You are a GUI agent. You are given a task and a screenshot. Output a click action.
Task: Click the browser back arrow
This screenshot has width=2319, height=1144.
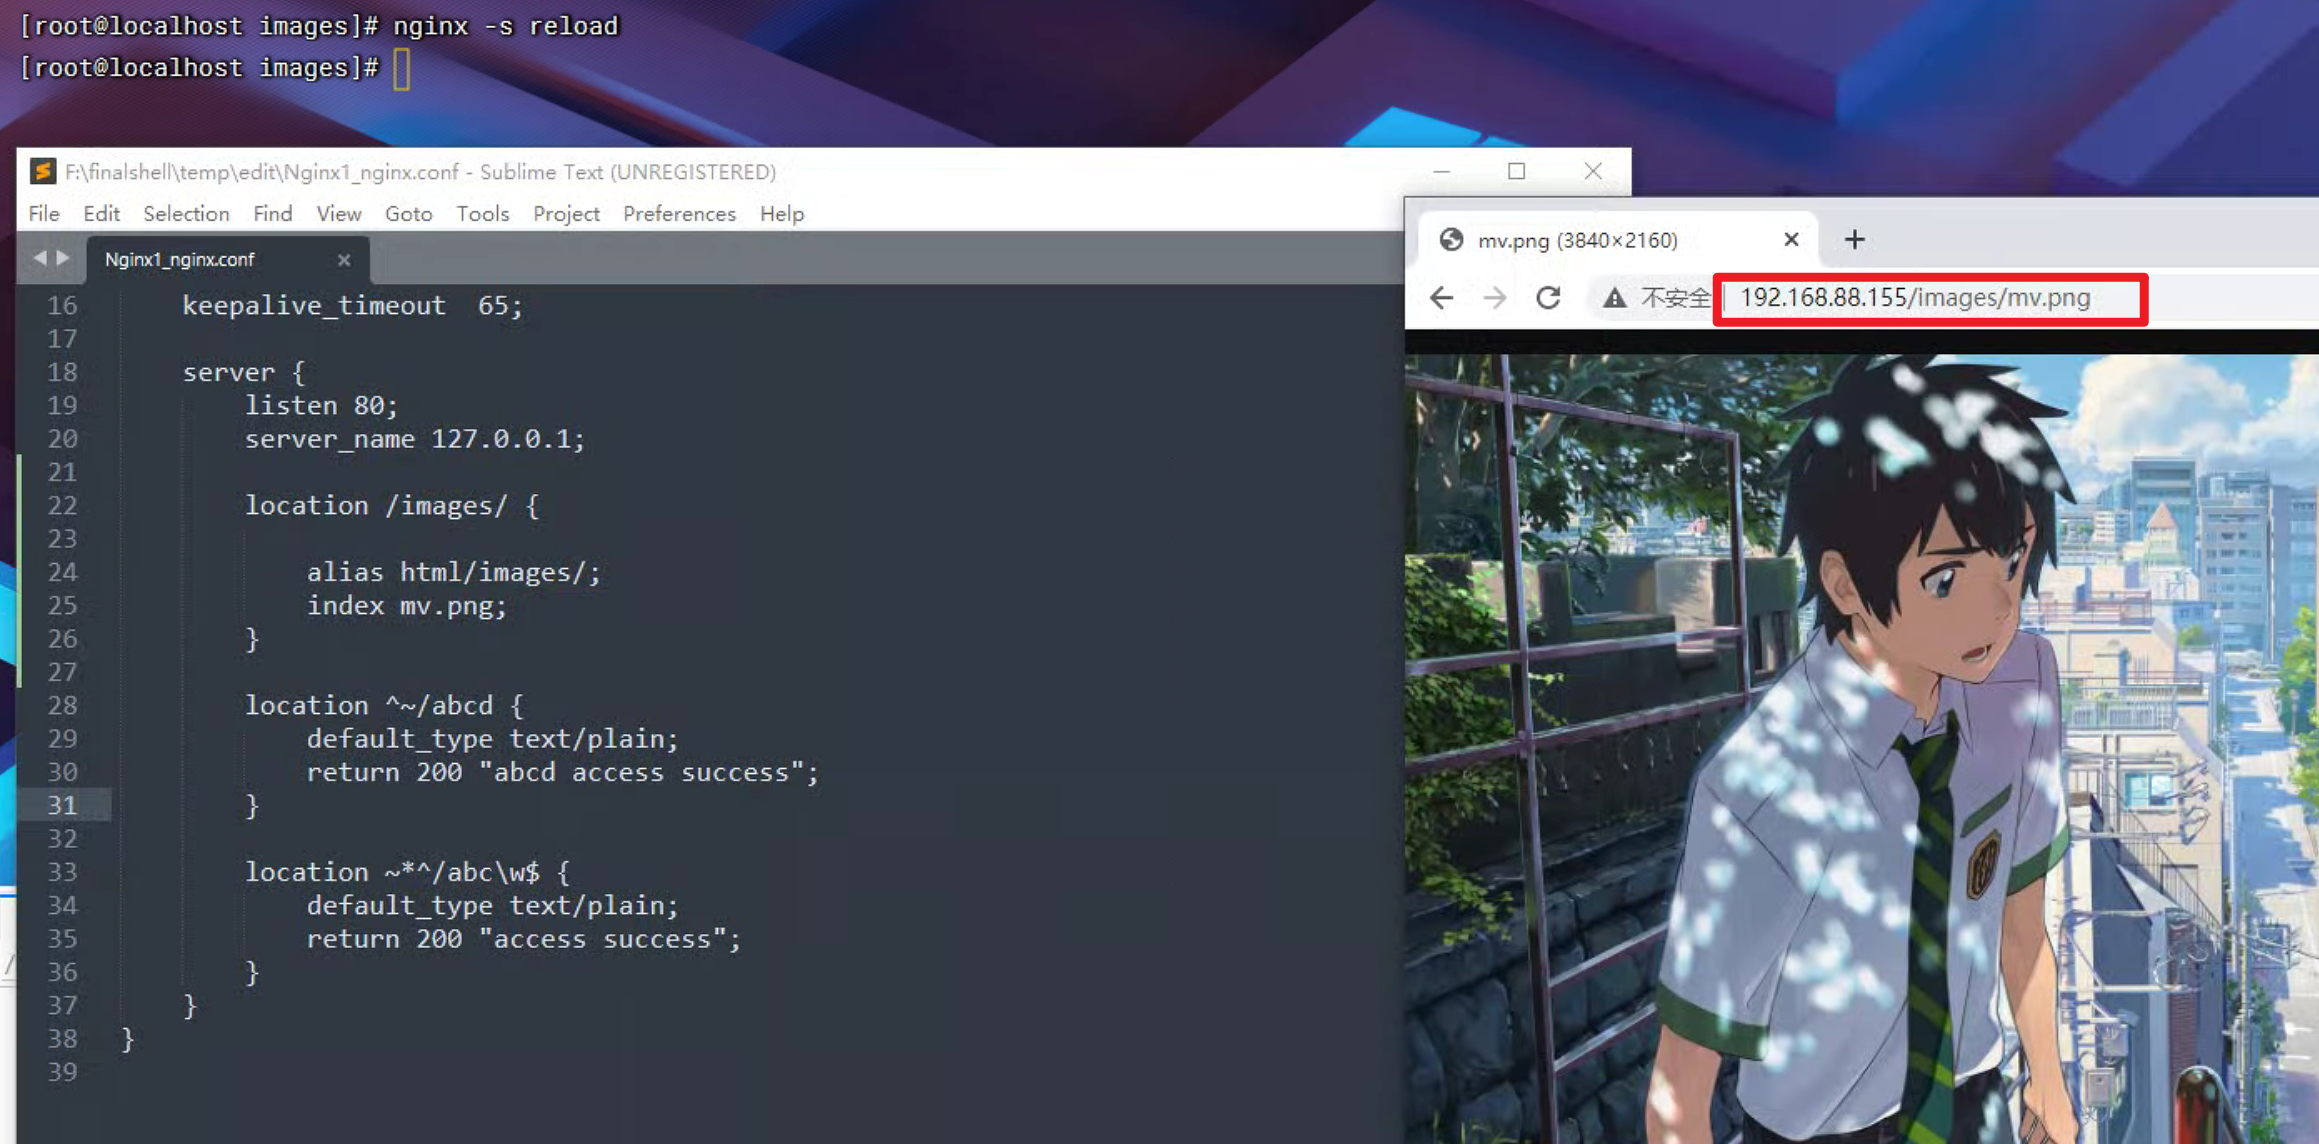(x=1441, y=298)
